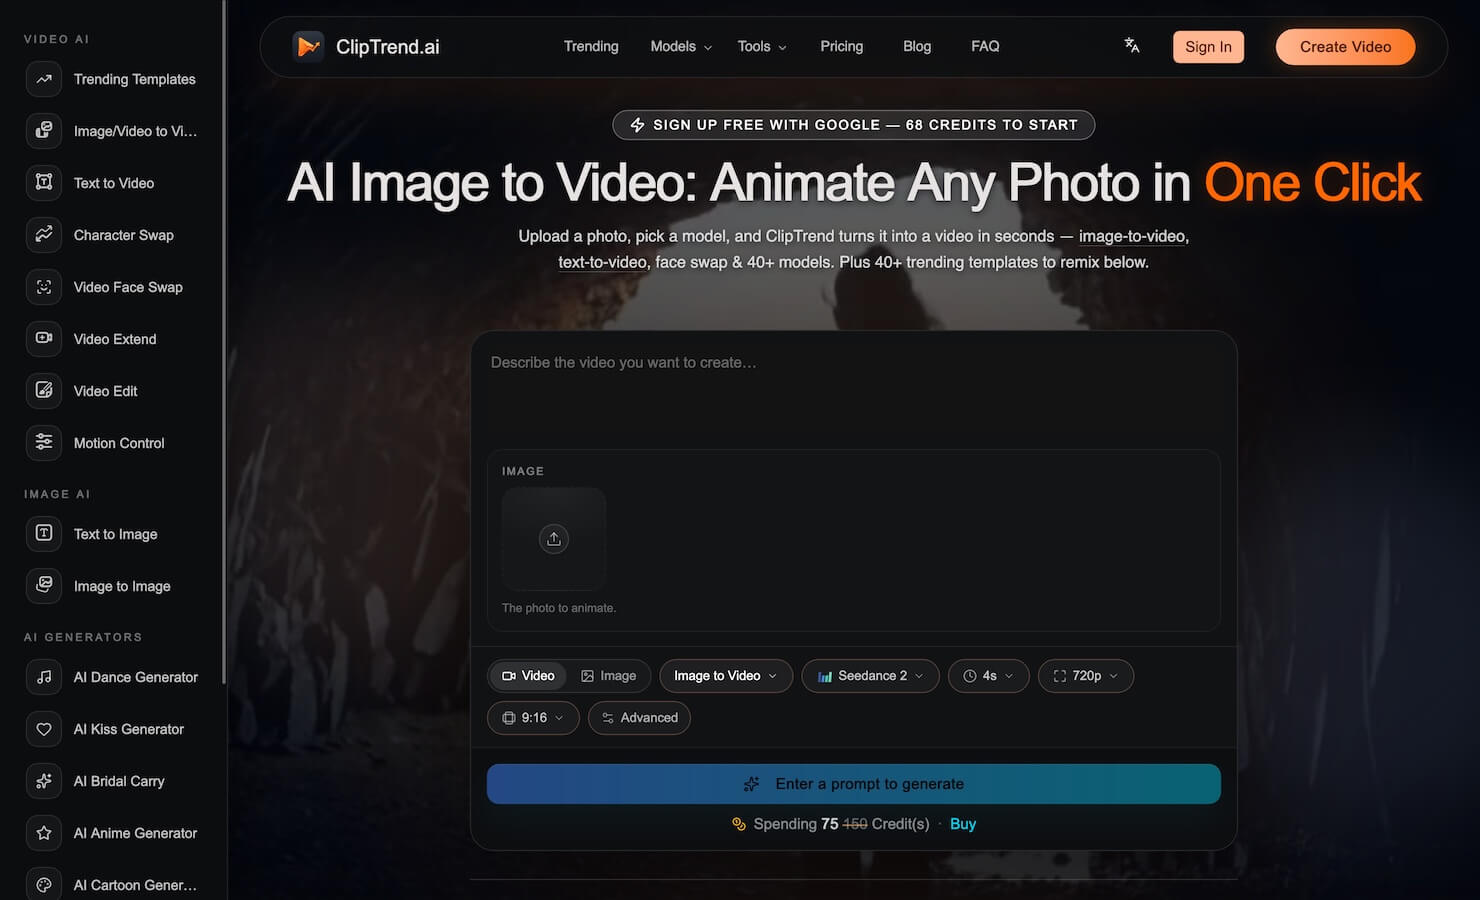The height and width of the screenshot is (900, 1480).
Task: Open the 720p resolution dropdown
Action: coord(1086,676)
